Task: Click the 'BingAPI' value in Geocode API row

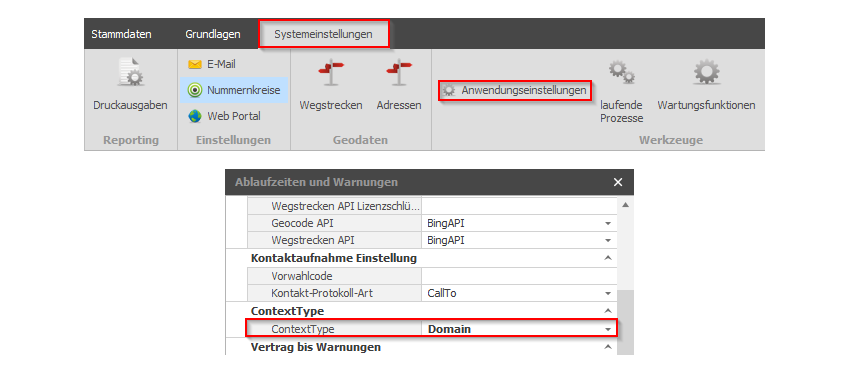Action: point(446,223)
